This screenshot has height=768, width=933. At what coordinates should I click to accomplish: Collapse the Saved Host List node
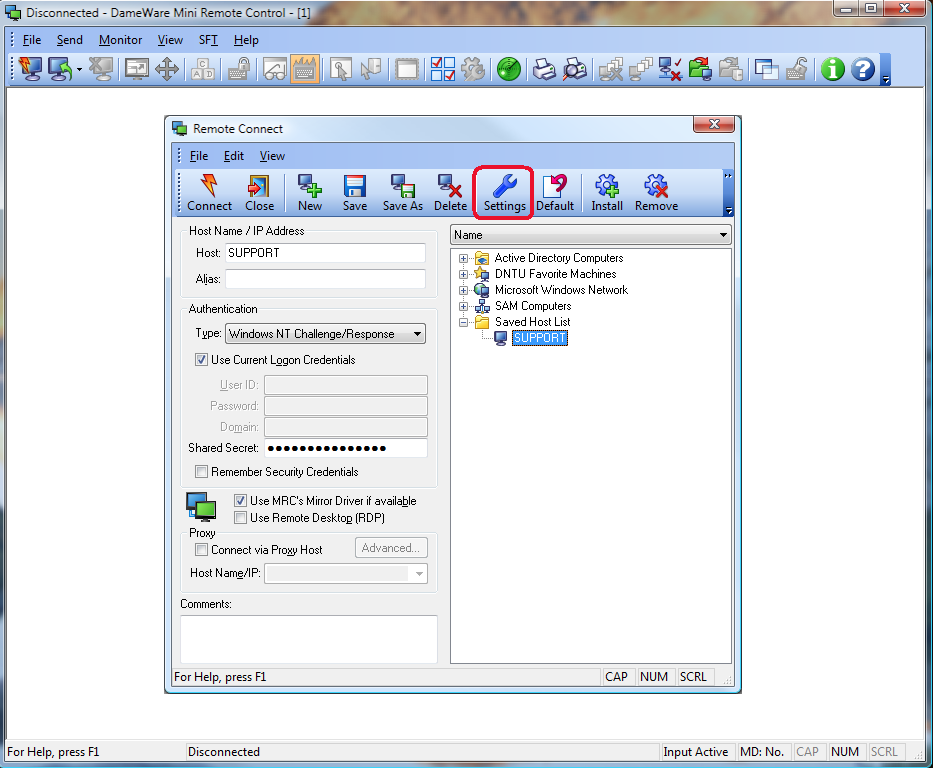(462, 322)
